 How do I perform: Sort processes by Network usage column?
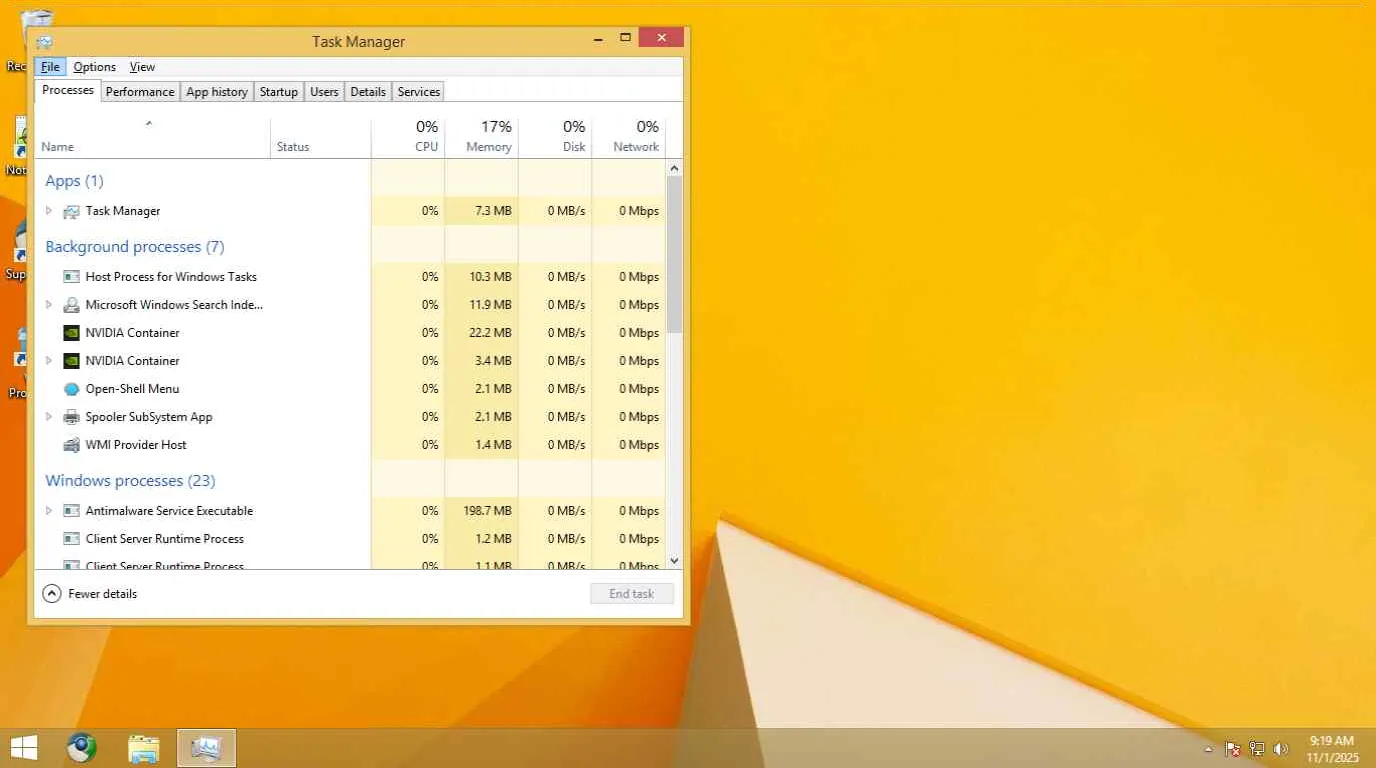(x=629, y=138)
